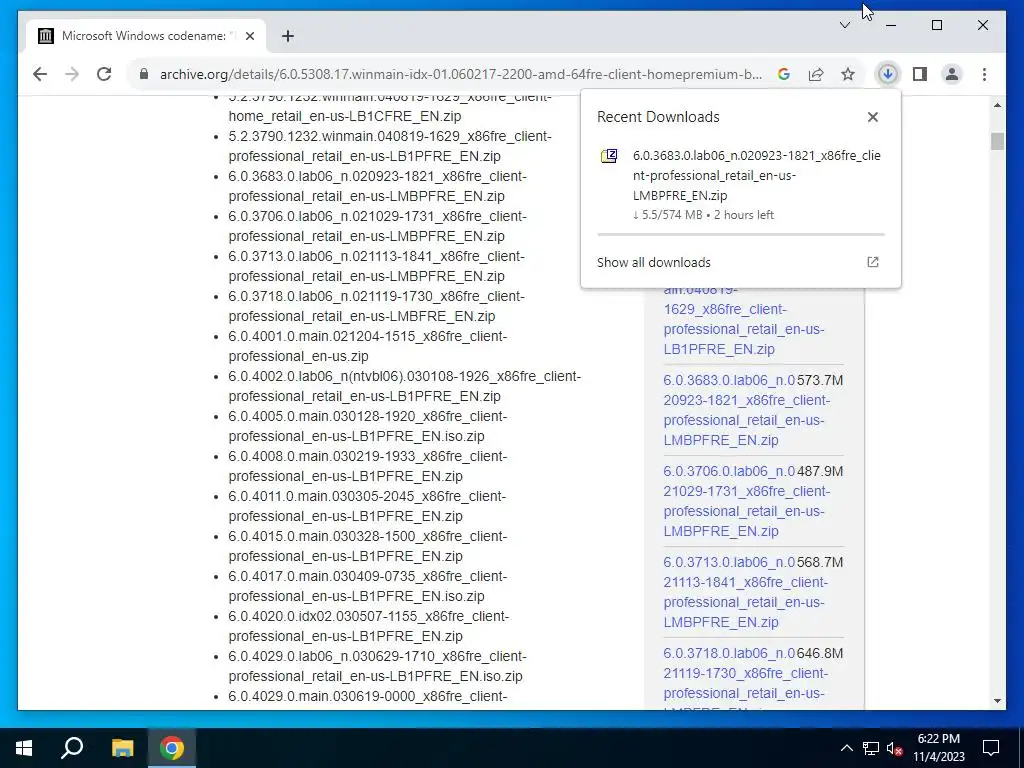Maximize the Chrome window

pyautogui.click(x=936, y=25)
